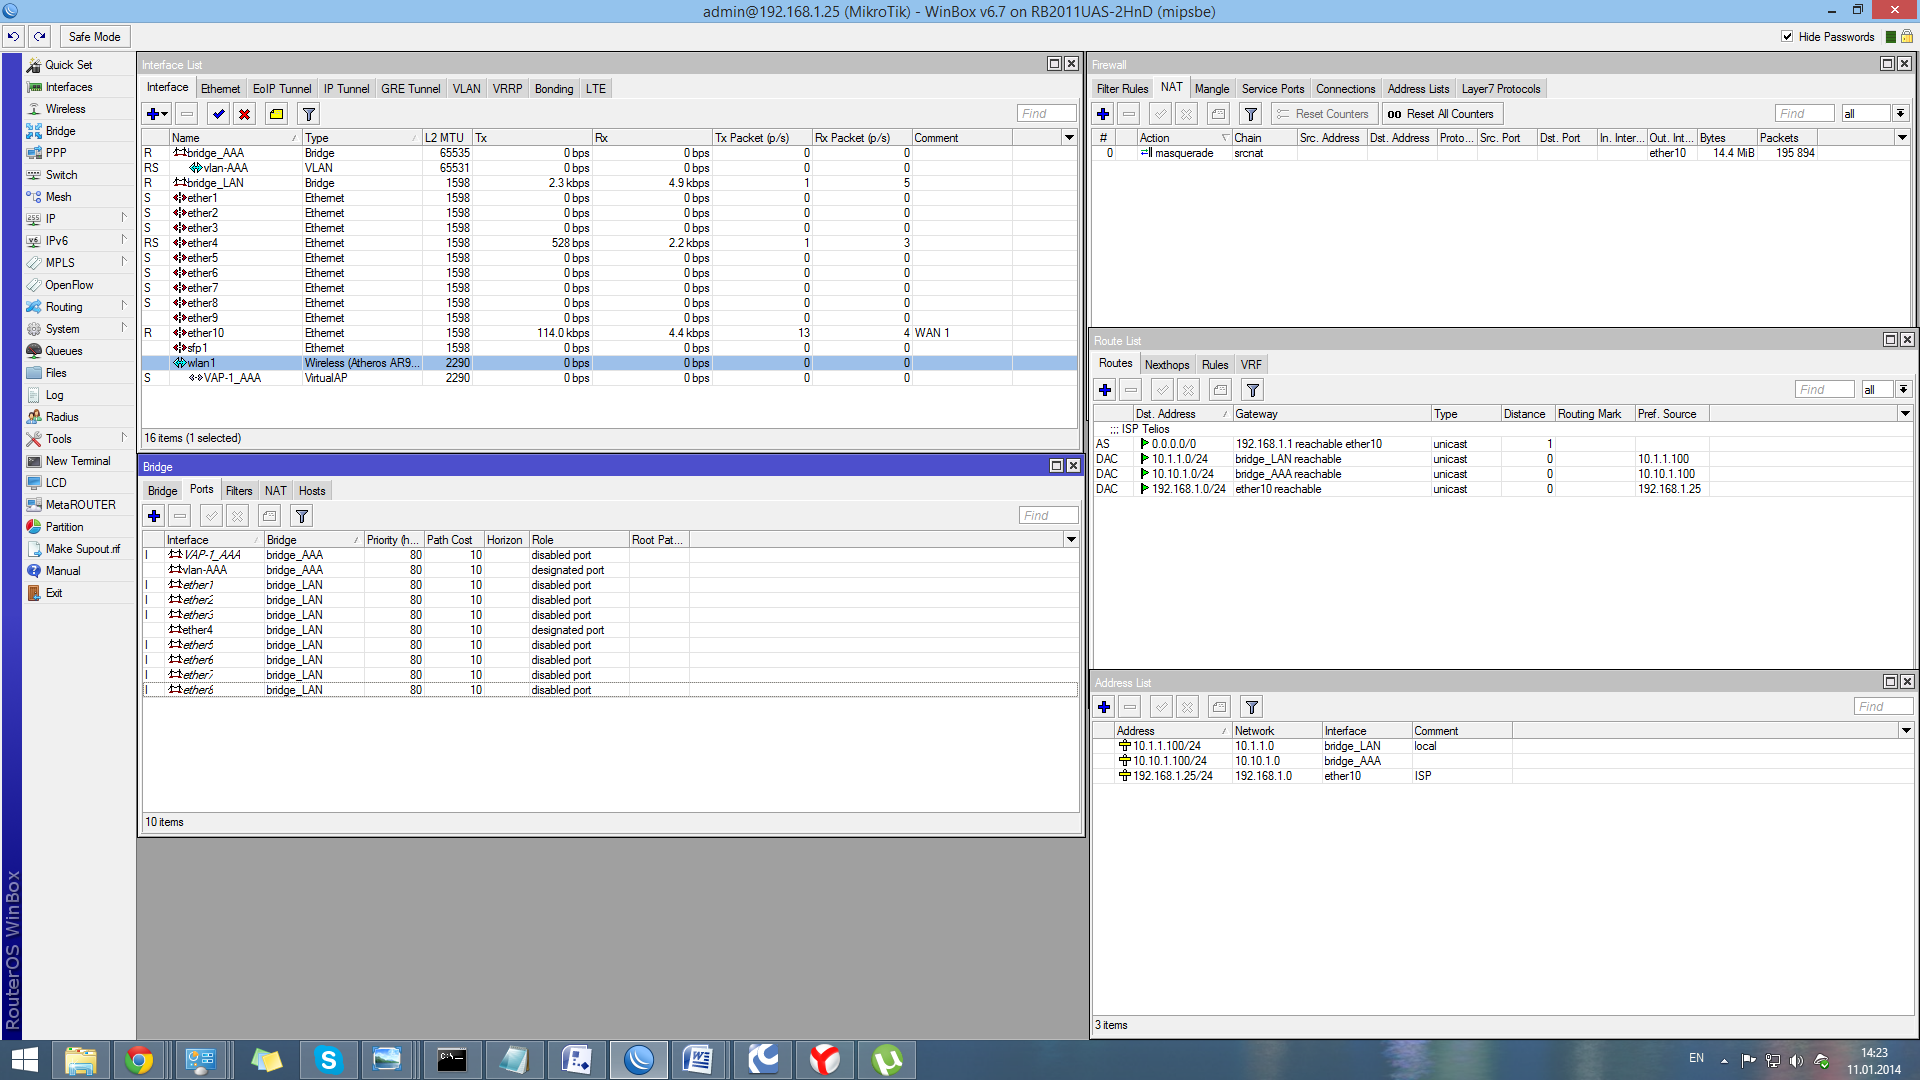Open MetaROUTER from sidebar

[x=80, y=505]
